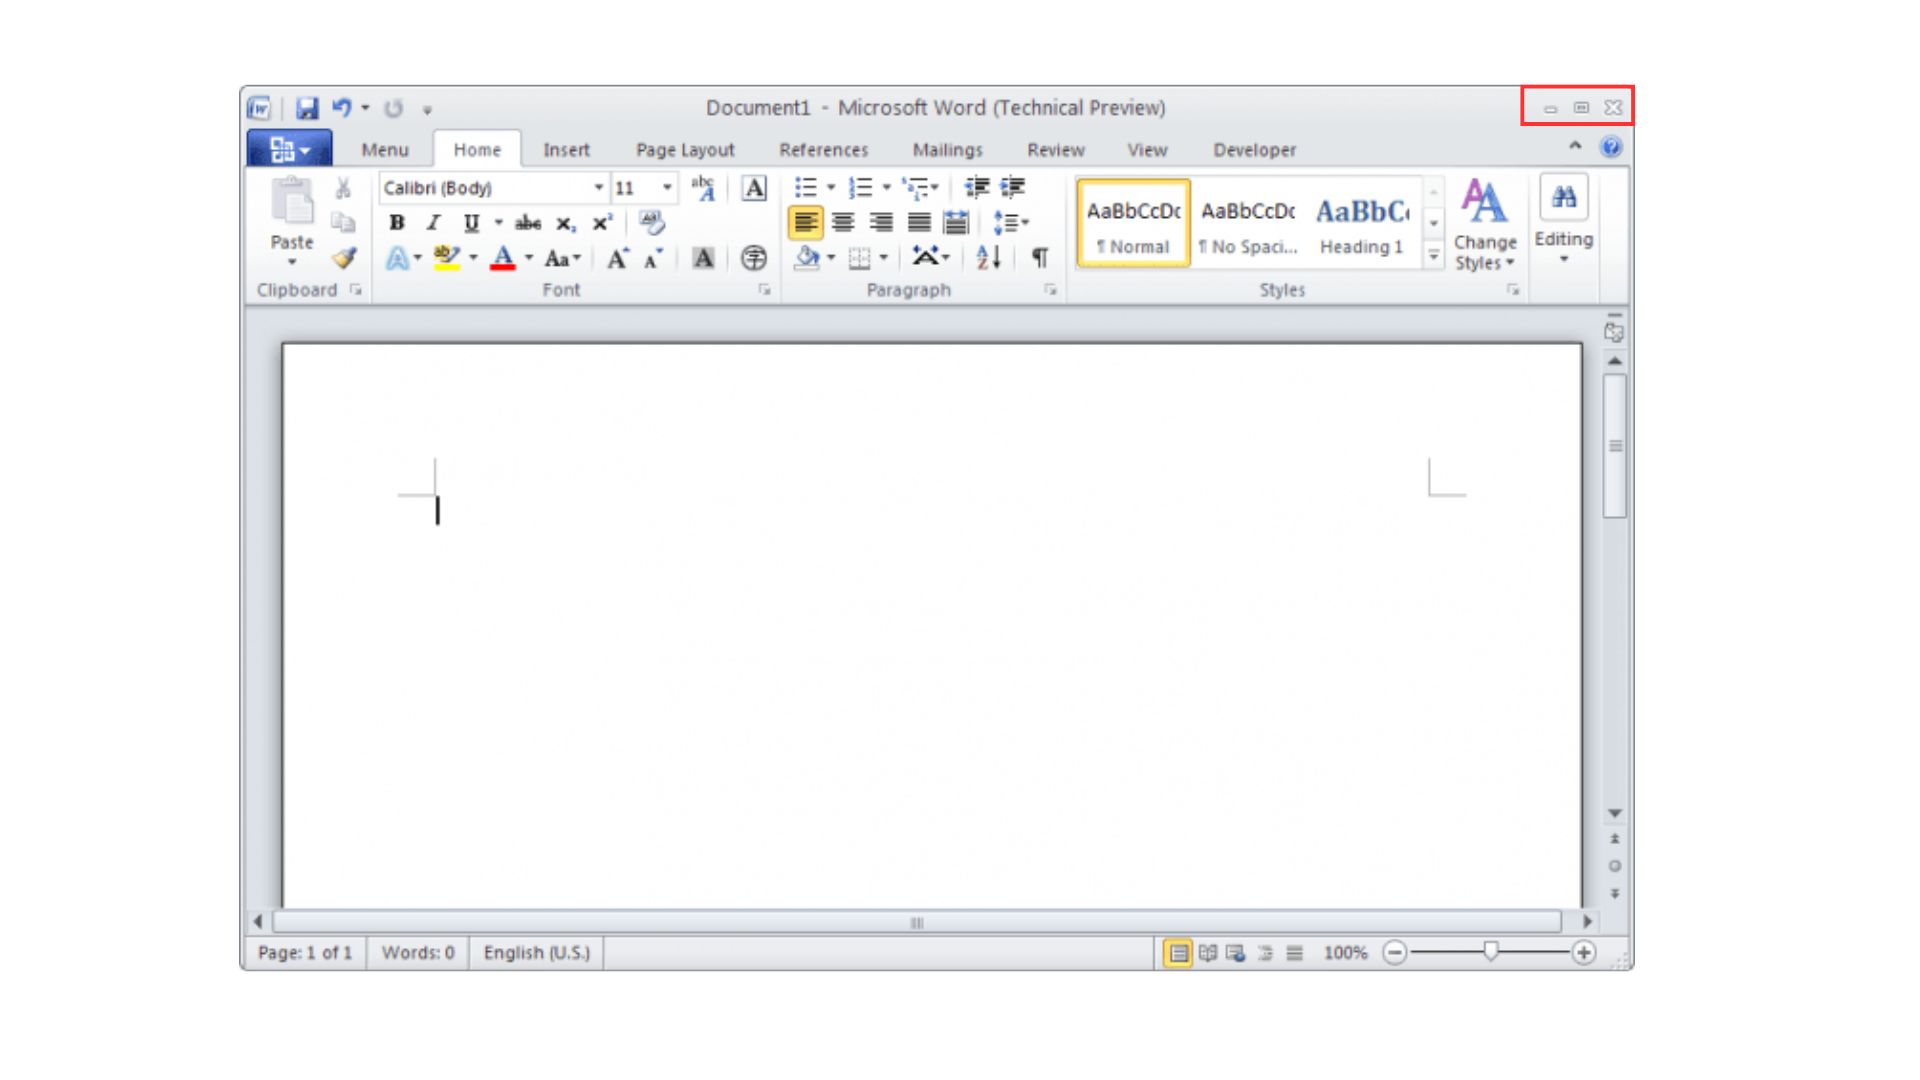1920x1080 pixels.
Task: Open the Calibri (Body) font dropdown
Action: pyautogui.click(x=598, y=188)
